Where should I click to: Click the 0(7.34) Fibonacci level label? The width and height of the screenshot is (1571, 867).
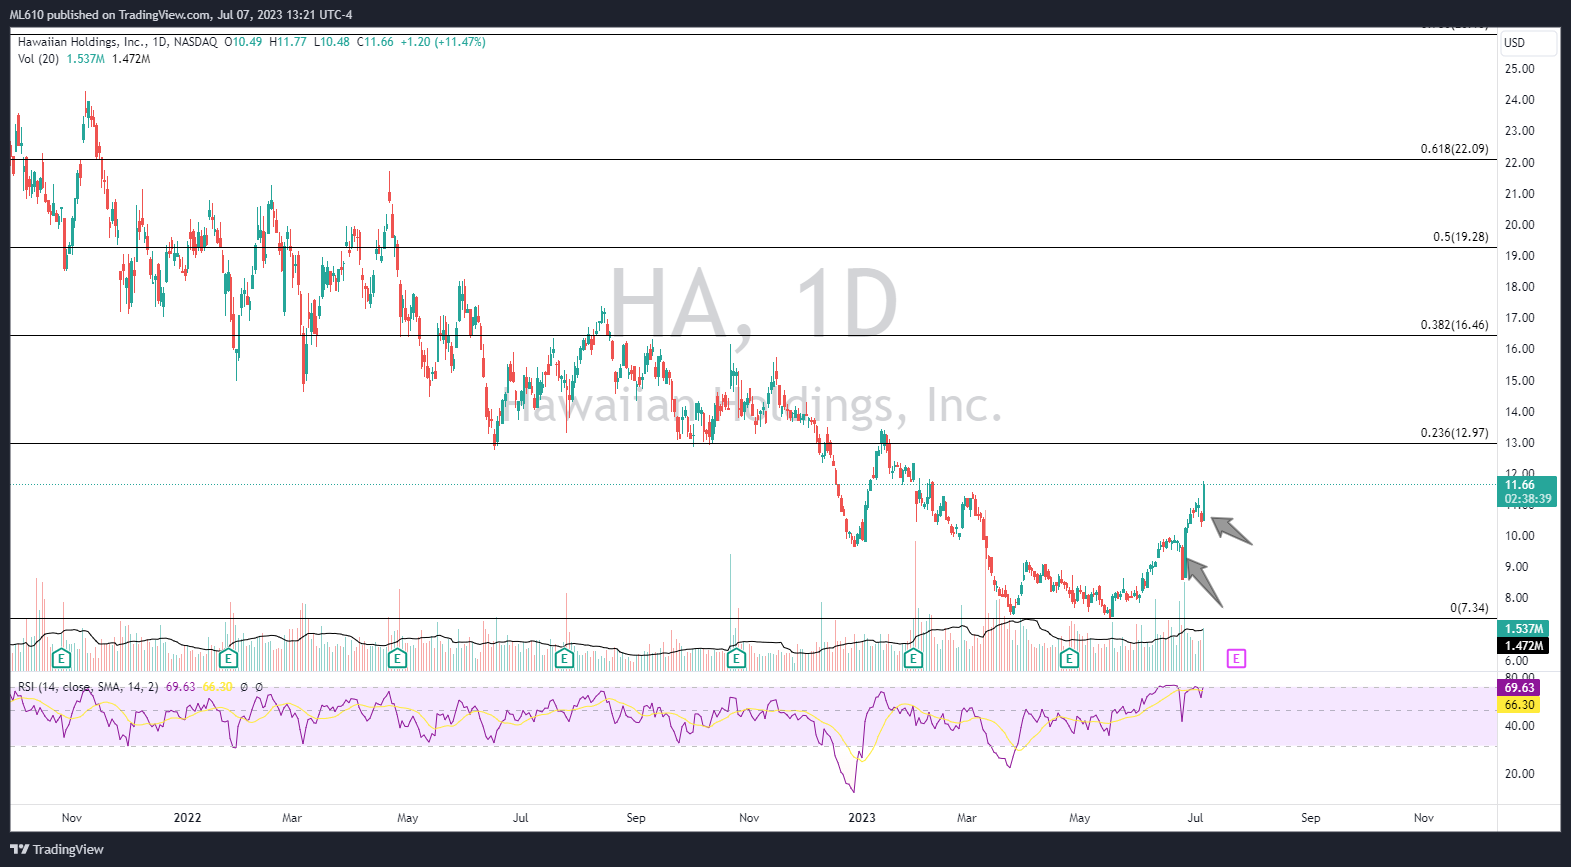1469,608
